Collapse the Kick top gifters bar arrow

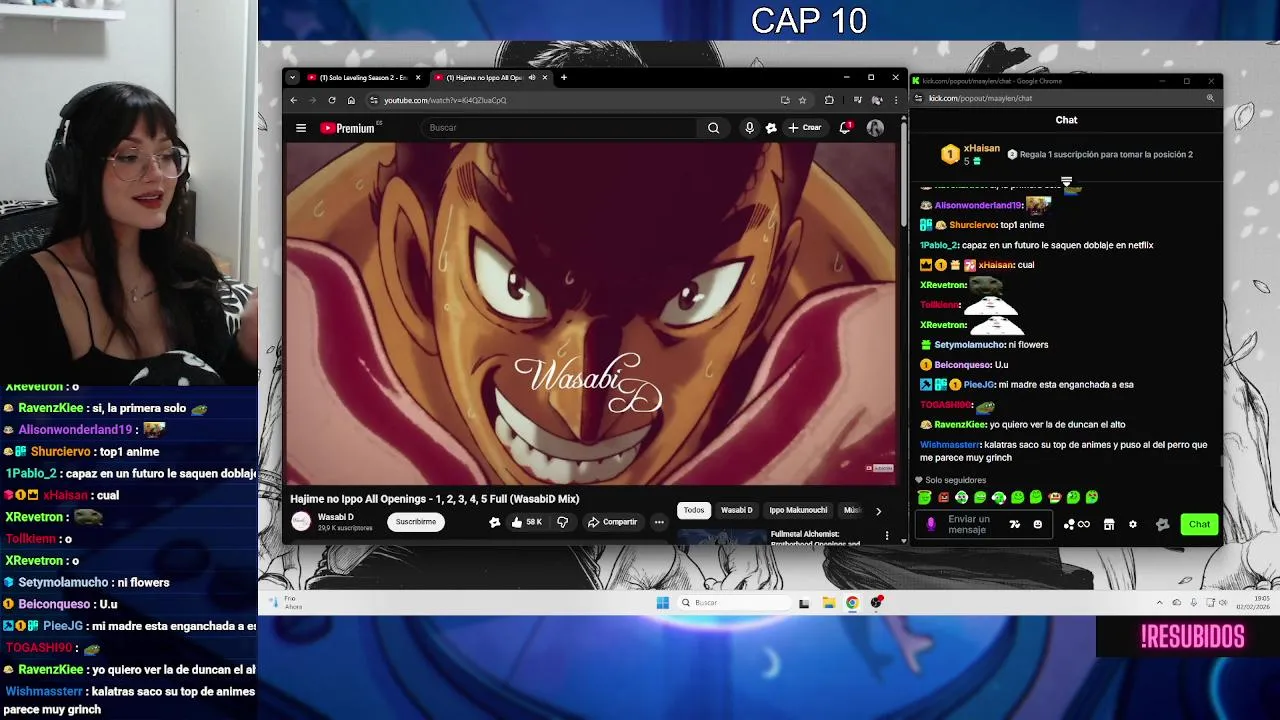coord(1066,182)
